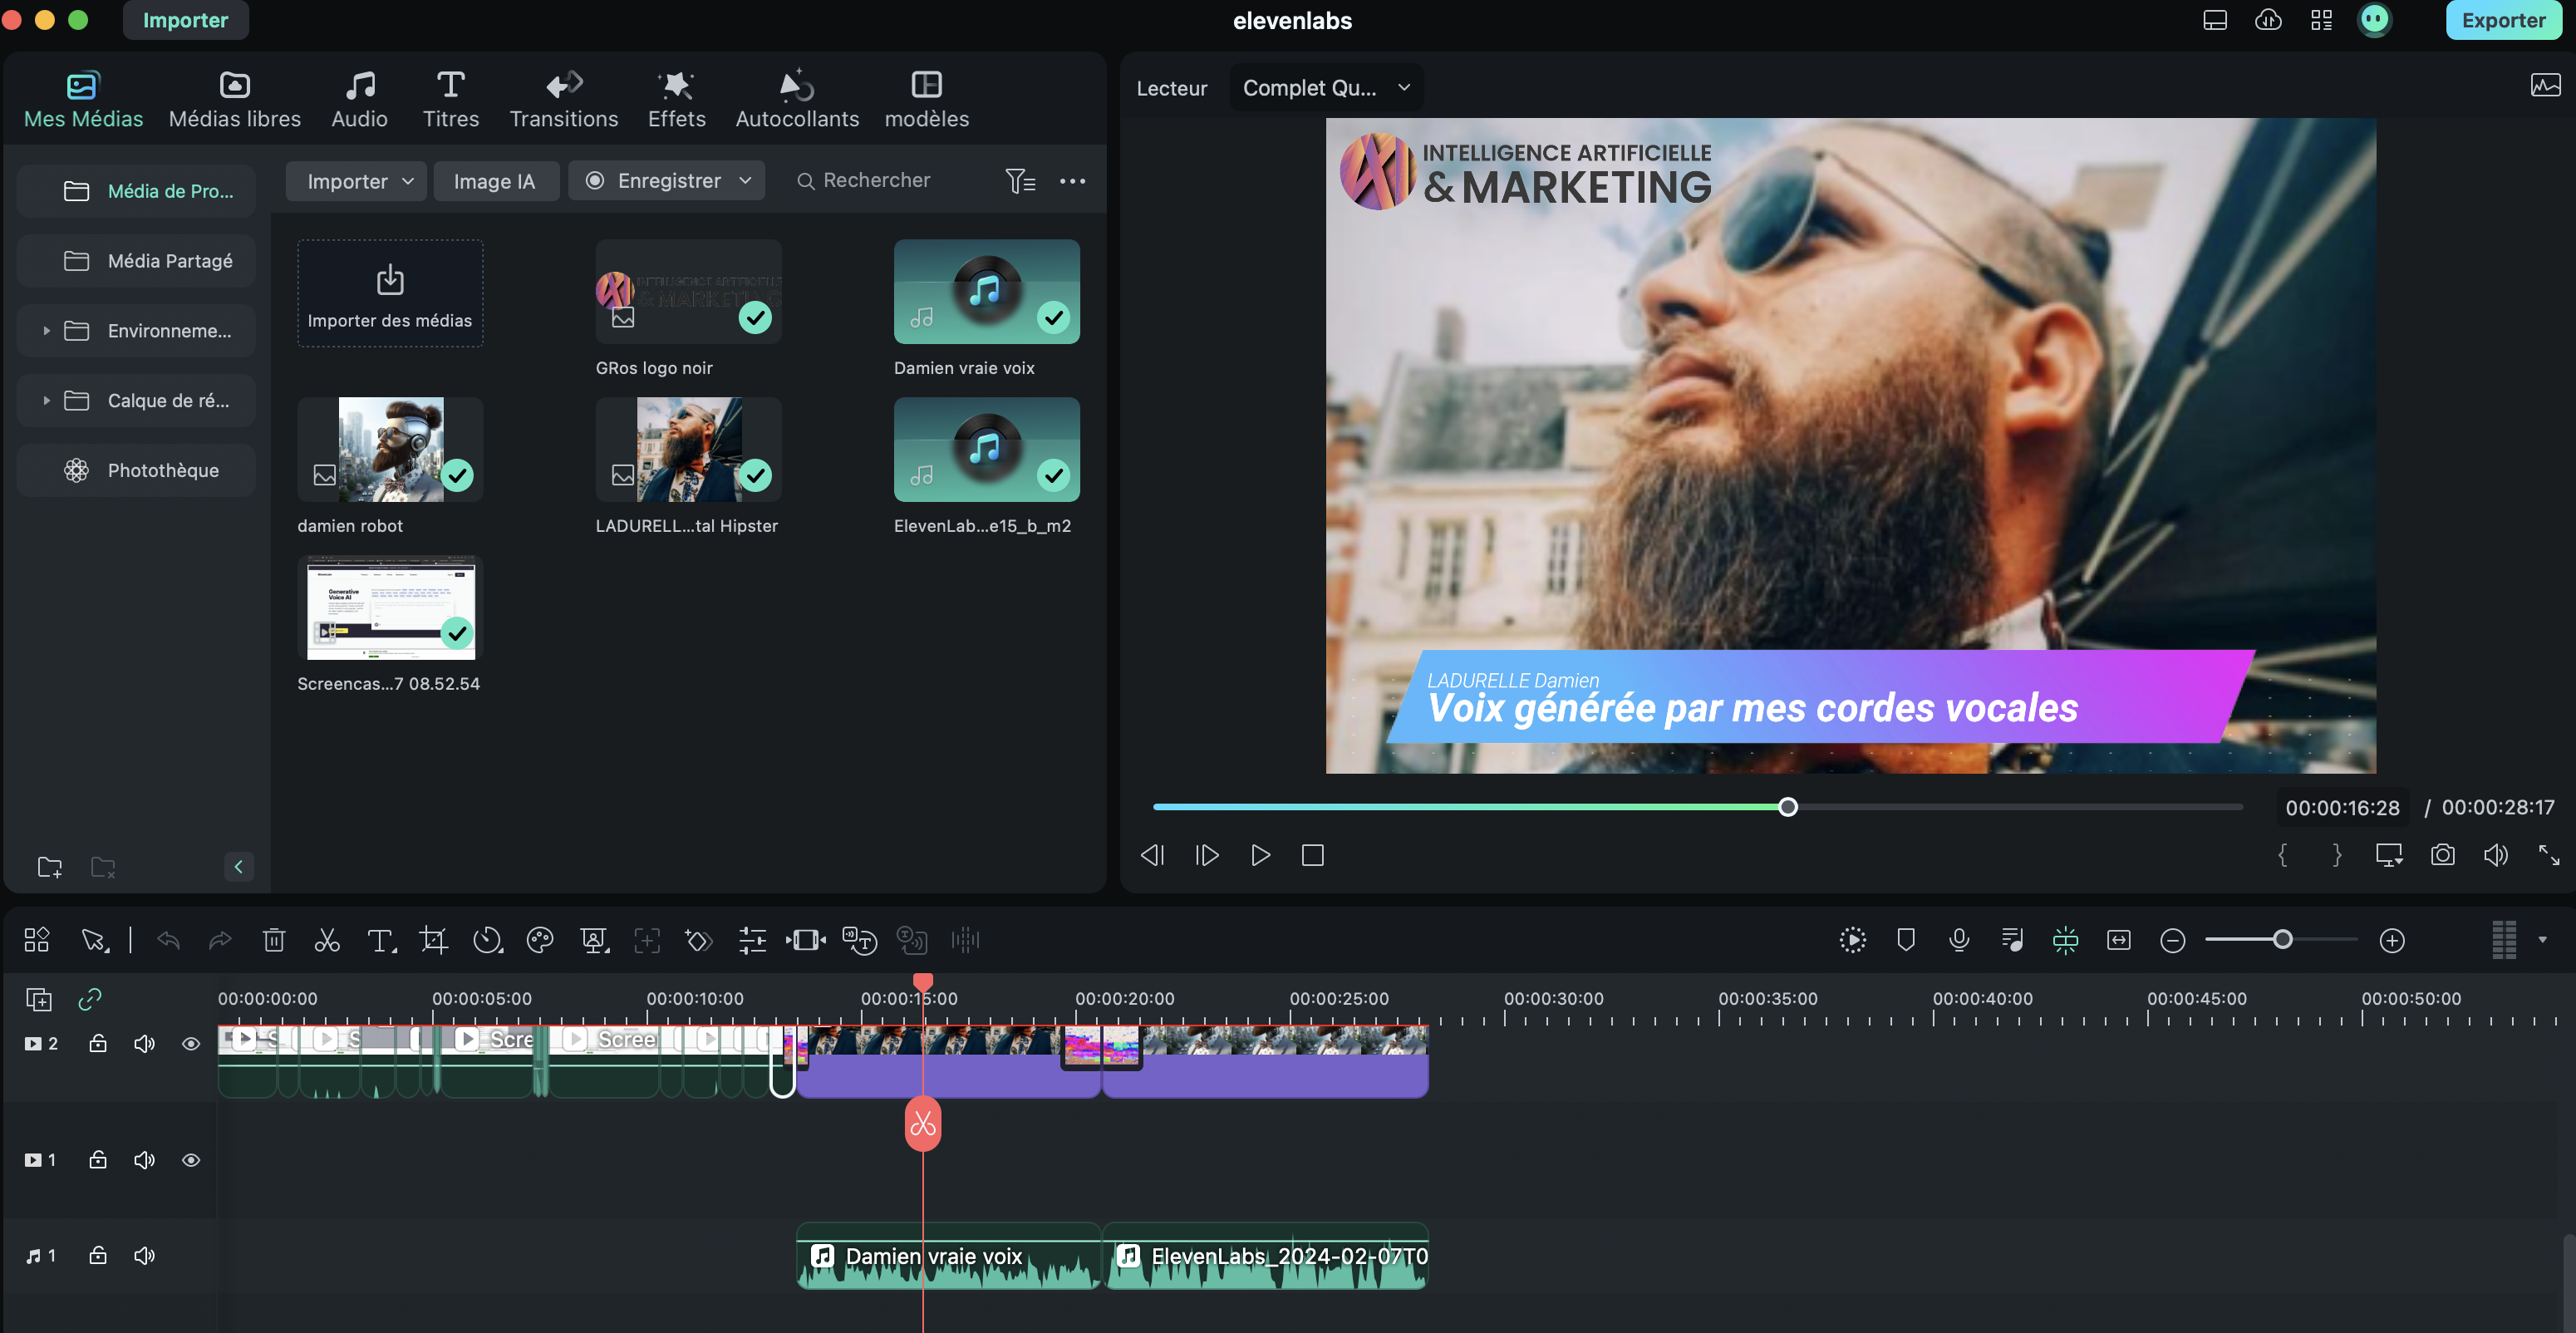The height and width of the screenshot is (1333, 2576).
Task: Open the Importer dropdown in media panel
Action: (x=357, y=181)
